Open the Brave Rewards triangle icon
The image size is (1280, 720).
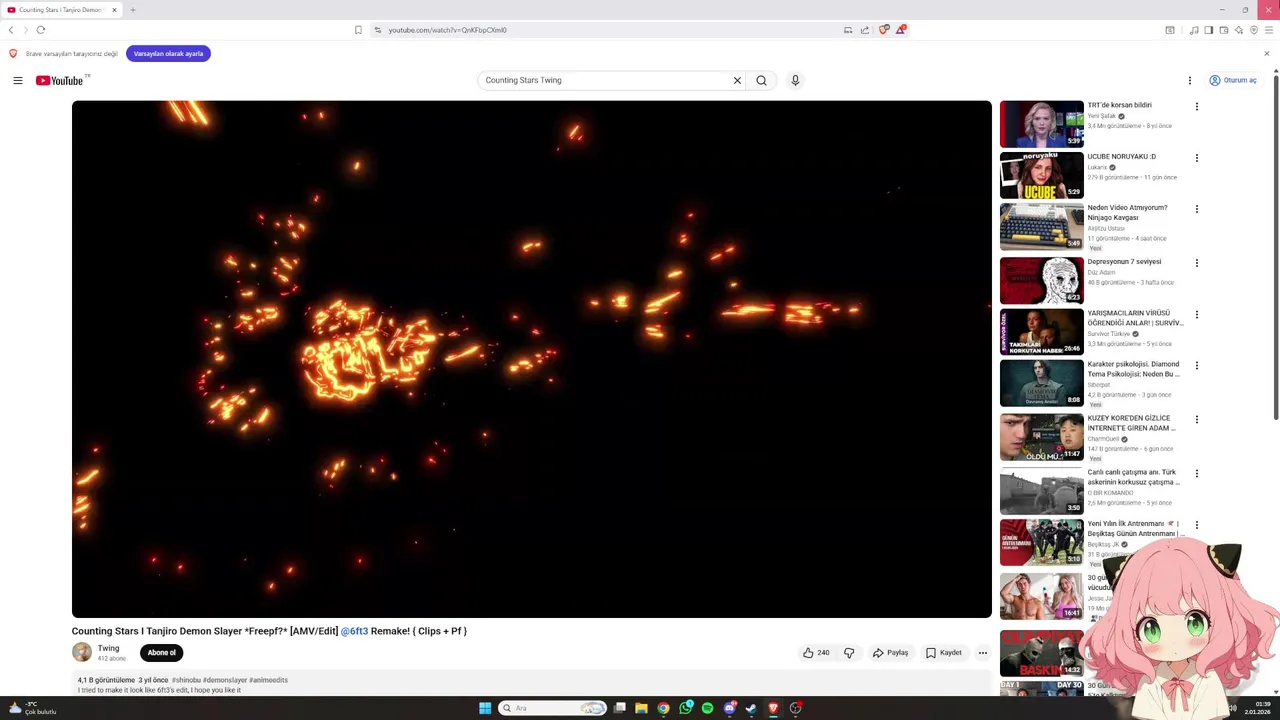(x=900, y=30)
